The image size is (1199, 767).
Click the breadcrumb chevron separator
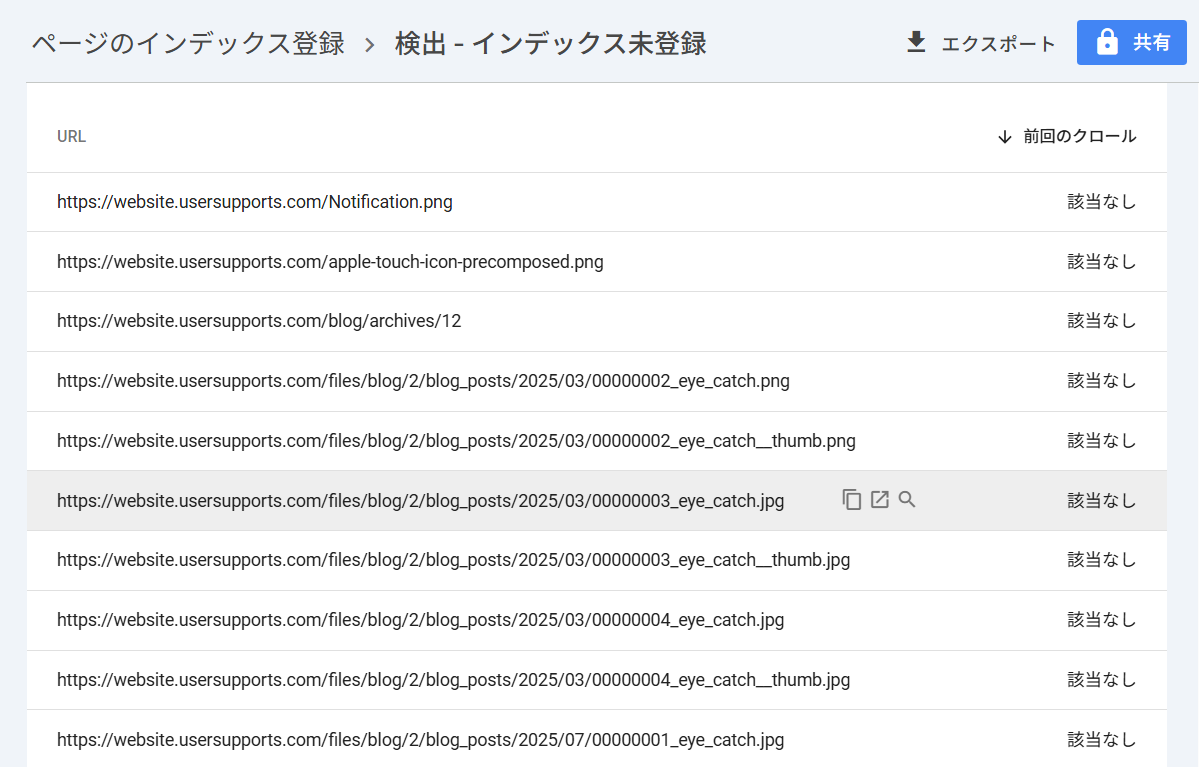pos(370,44)
